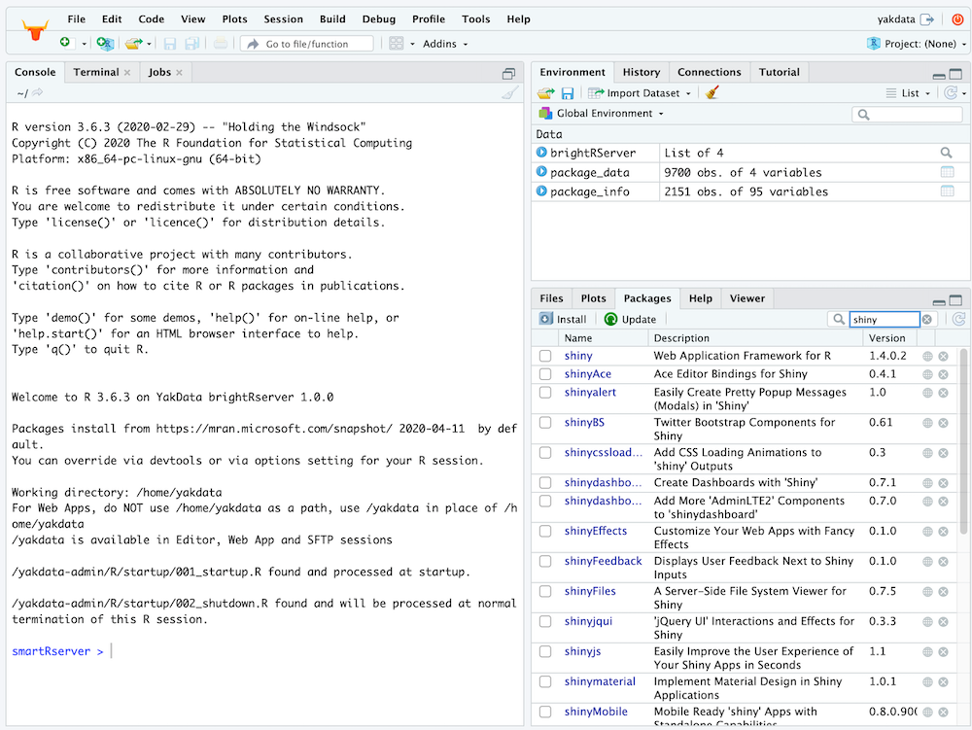Click the clear console broom icon

click(510, 93)
